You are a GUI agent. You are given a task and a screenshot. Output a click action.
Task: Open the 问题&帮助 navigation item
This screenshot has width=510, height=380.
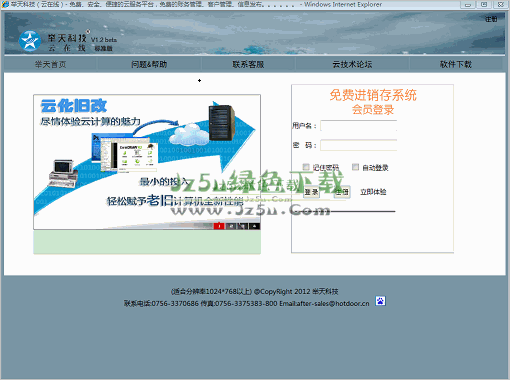coord(149,64)
